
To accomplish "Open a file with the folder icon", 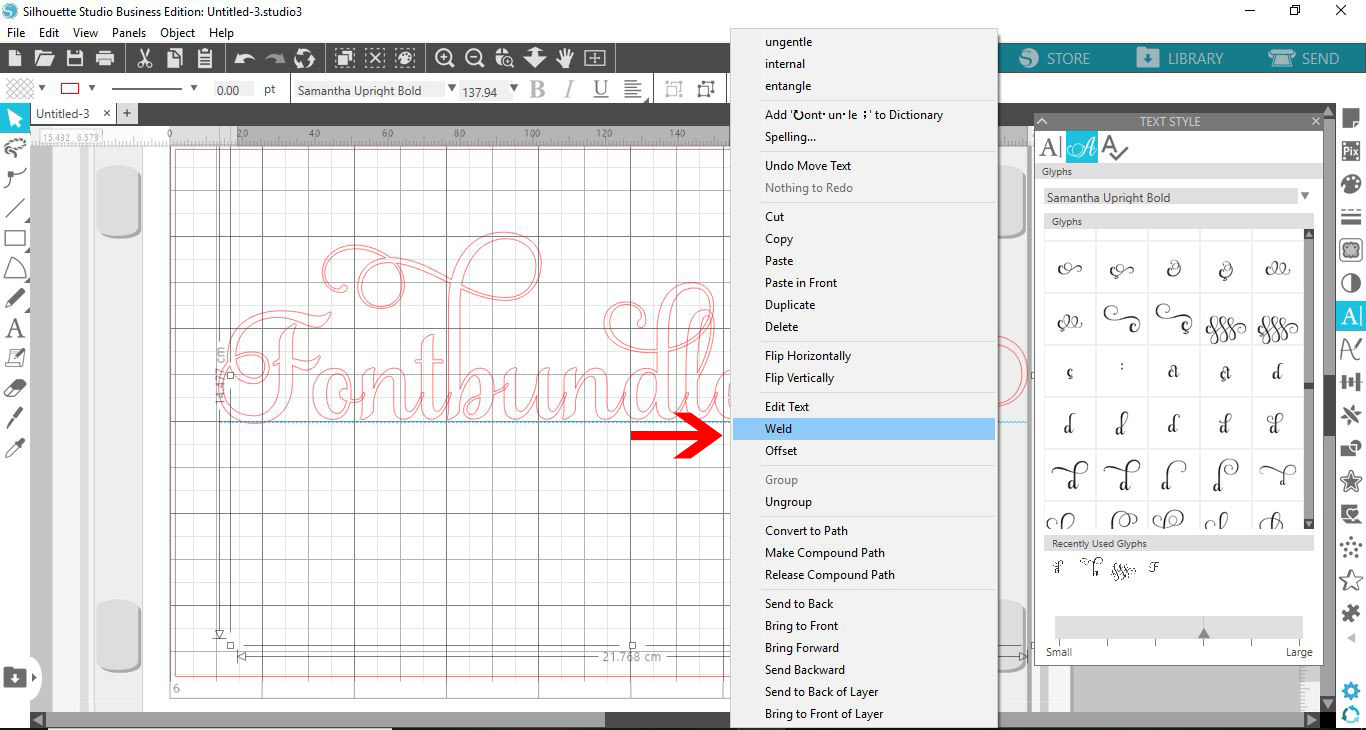I will pyautogui.click(x=45, y=58).
